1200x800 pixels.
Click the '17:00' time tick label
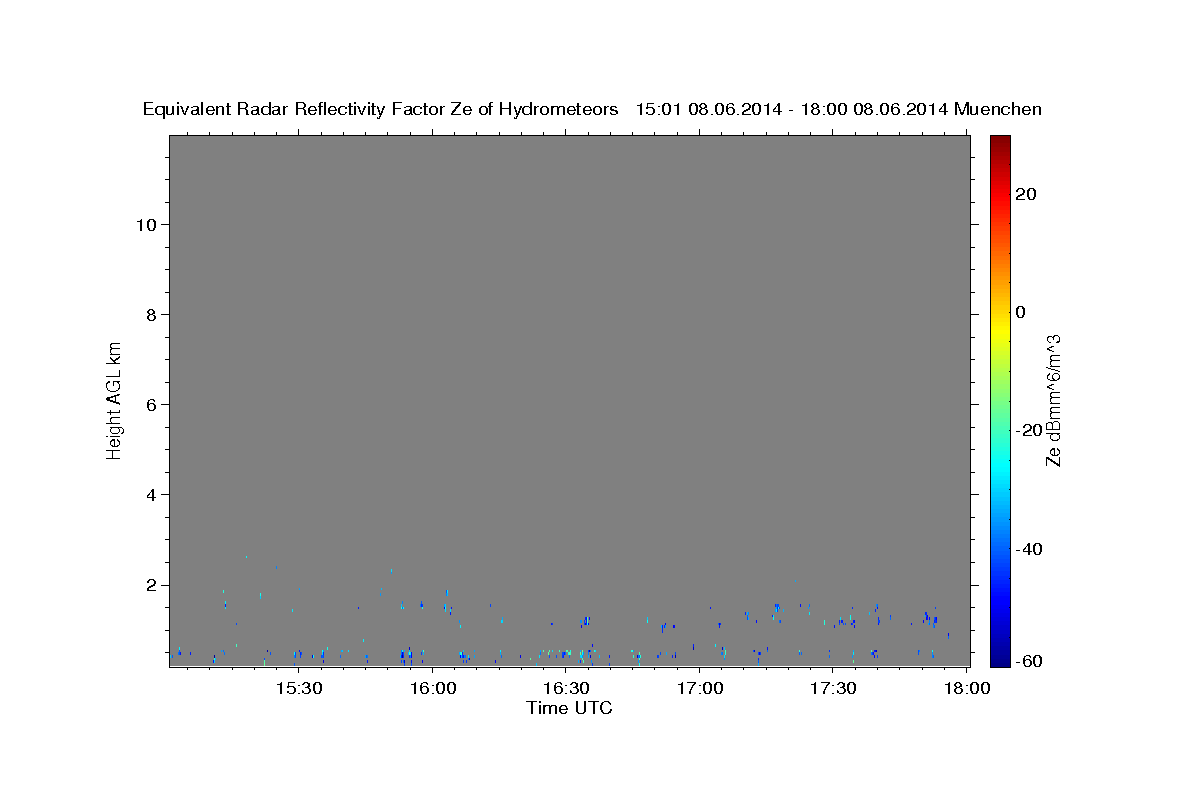[x=700, y=689]
